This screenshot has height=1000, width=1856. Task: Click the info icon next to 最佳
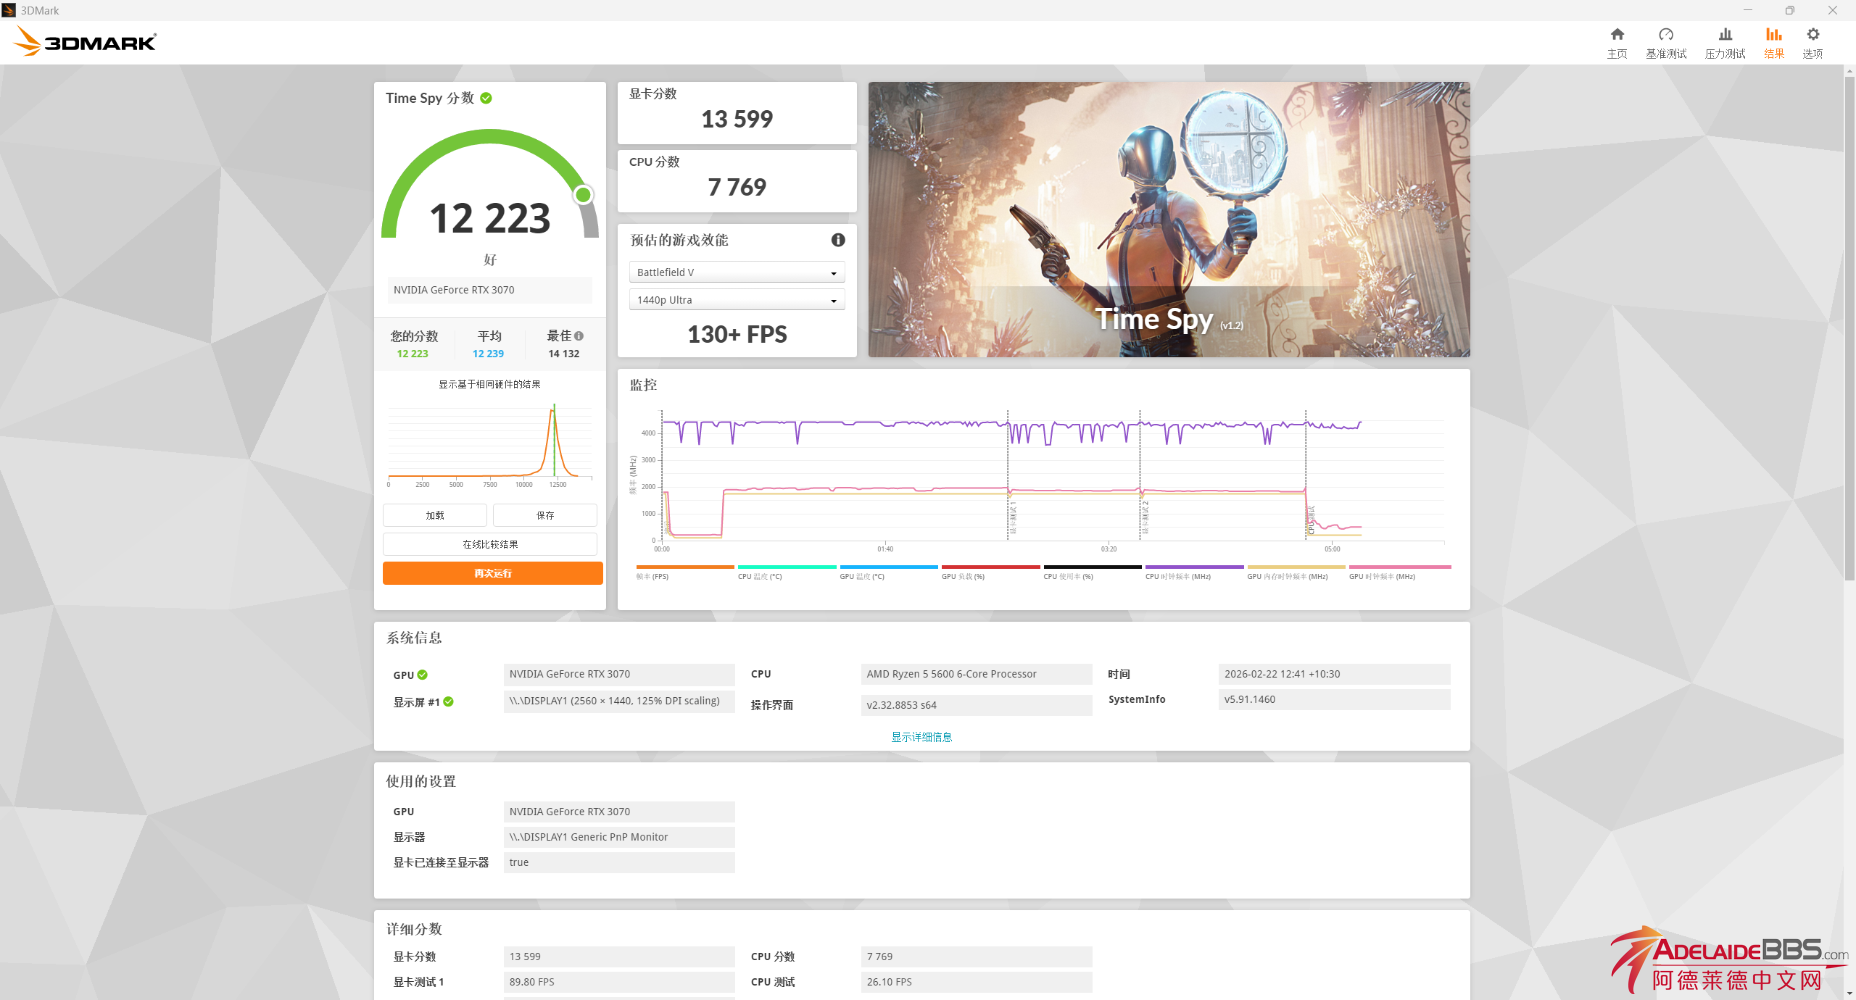click(579, 336)
